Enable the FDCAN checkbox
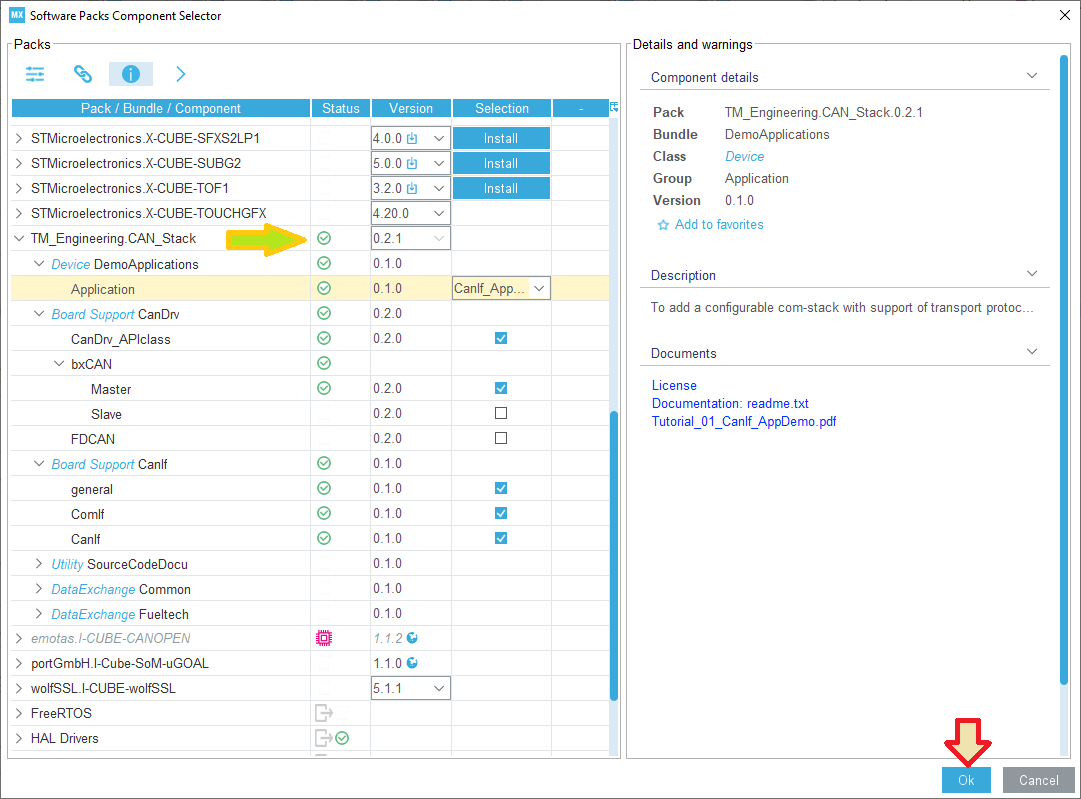Image resolution: width=1081 pixels, height=799 pixels. click(501, 438)
